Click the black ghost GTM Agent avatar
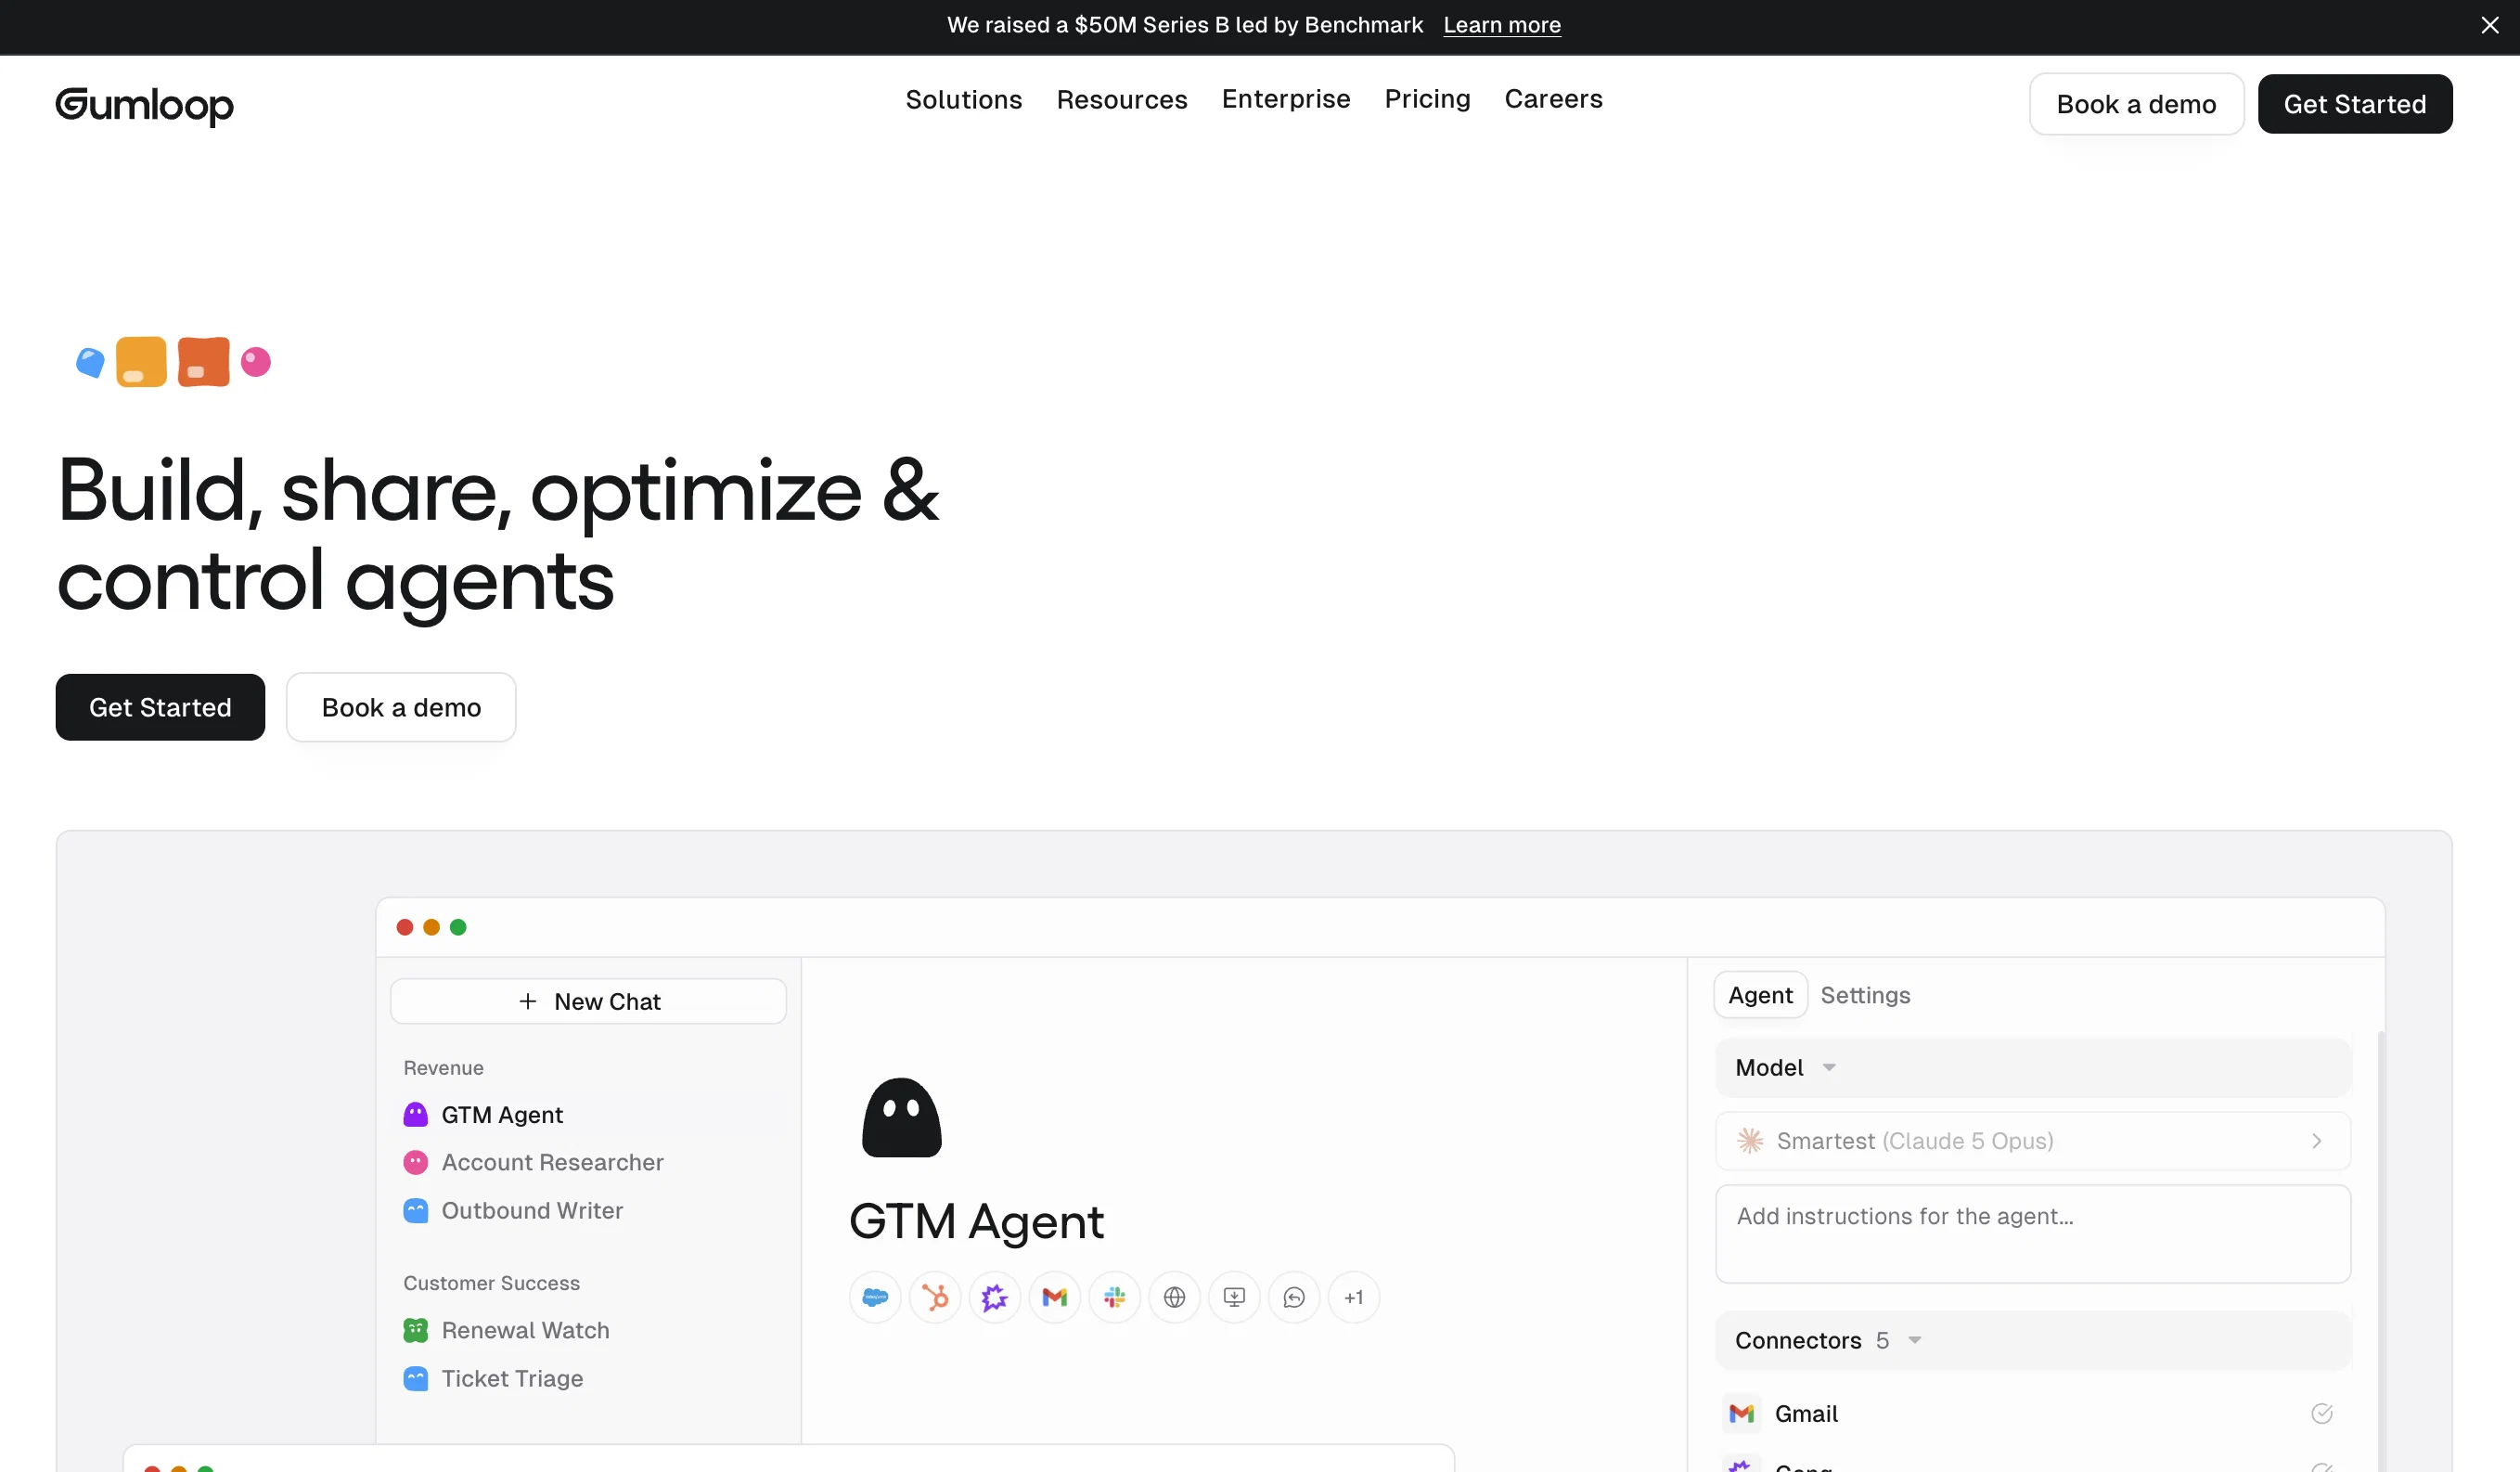This screenshot has width=2520, height=1472. (x=902, y=1117)
